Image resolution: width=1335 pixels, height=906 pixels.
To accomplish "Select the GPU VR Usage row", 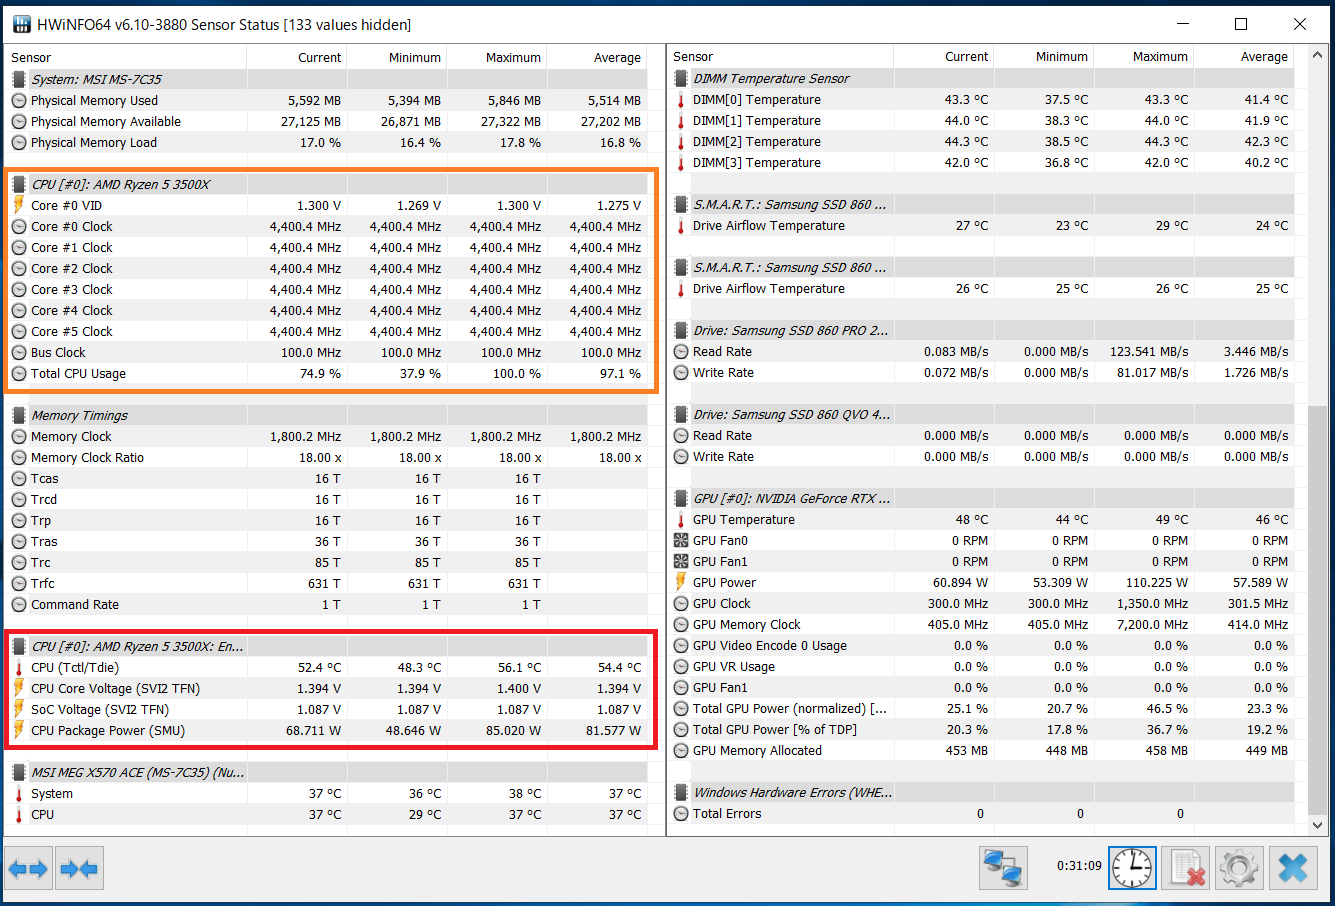I will click(982, 666).
